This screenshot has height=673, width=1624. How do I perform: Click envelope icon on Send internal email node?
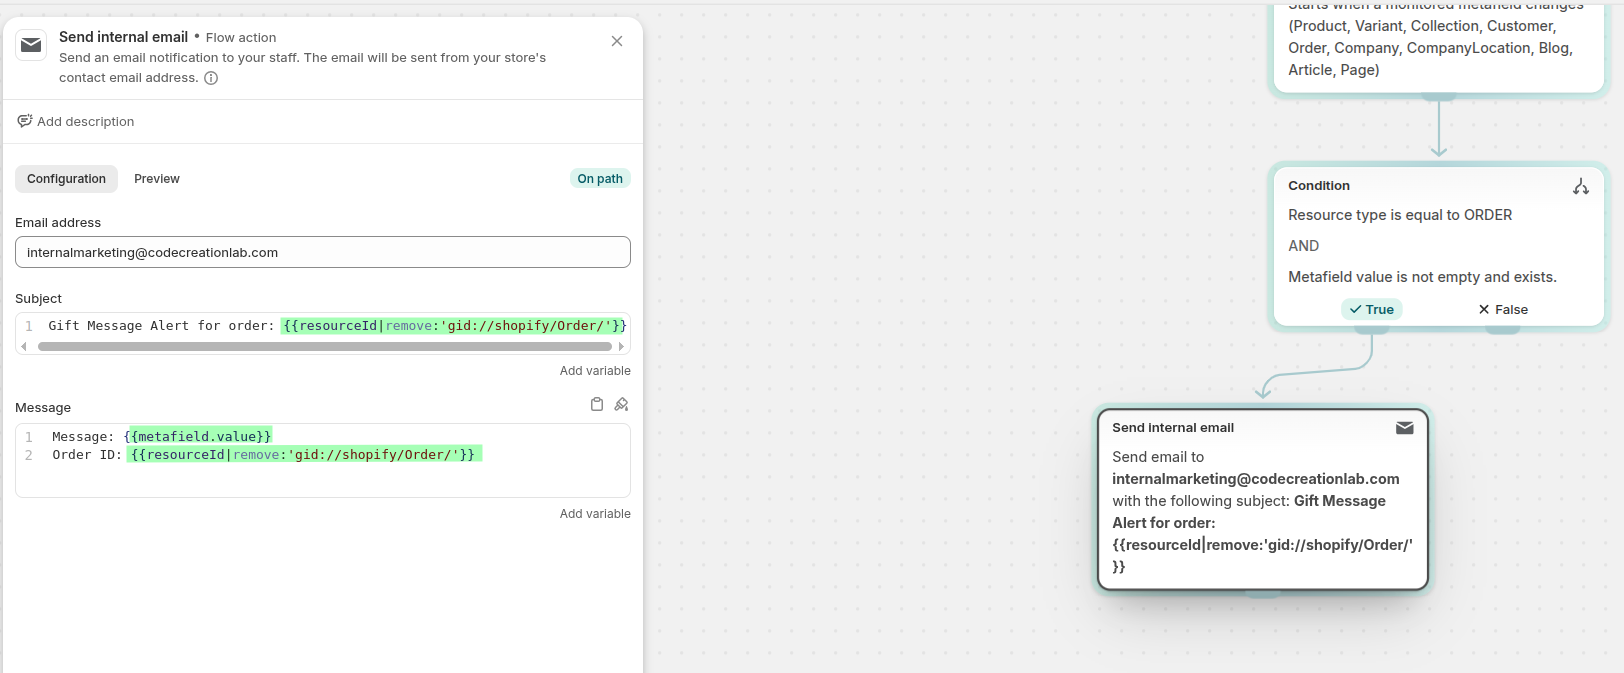1404,428
